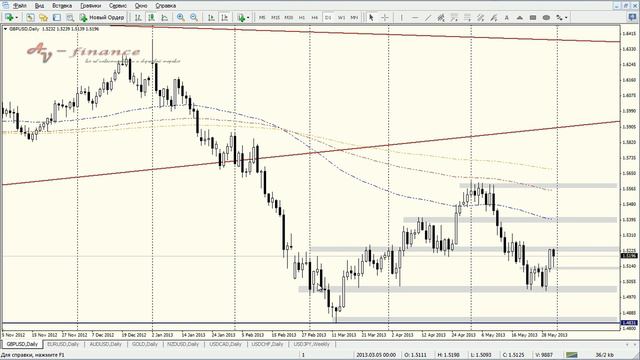Select the cursor arrow tool

pos(371,18)
